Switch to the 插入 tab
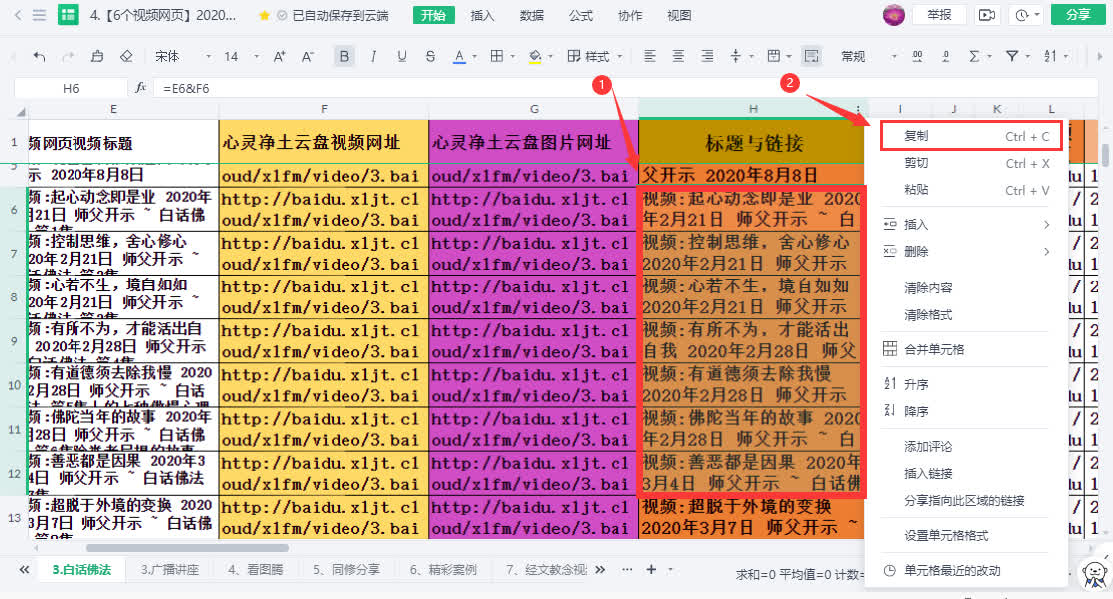1113x599 pixels. (x=482, y=15)
